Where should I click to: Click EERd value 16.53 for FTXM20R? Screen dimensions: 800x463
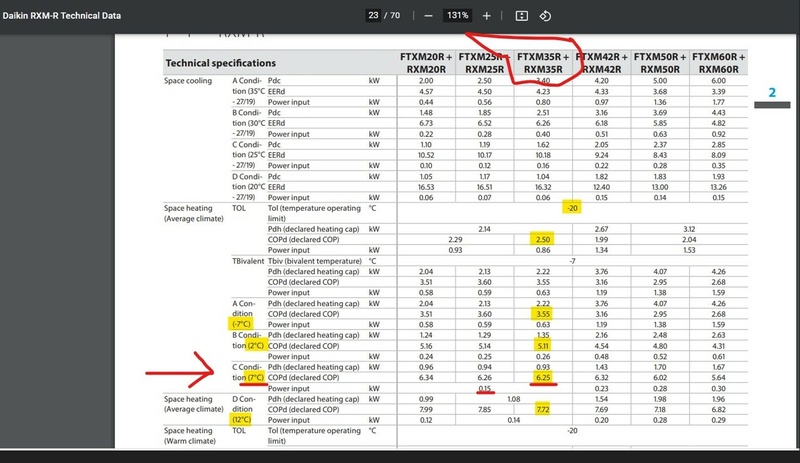point(426,187)
